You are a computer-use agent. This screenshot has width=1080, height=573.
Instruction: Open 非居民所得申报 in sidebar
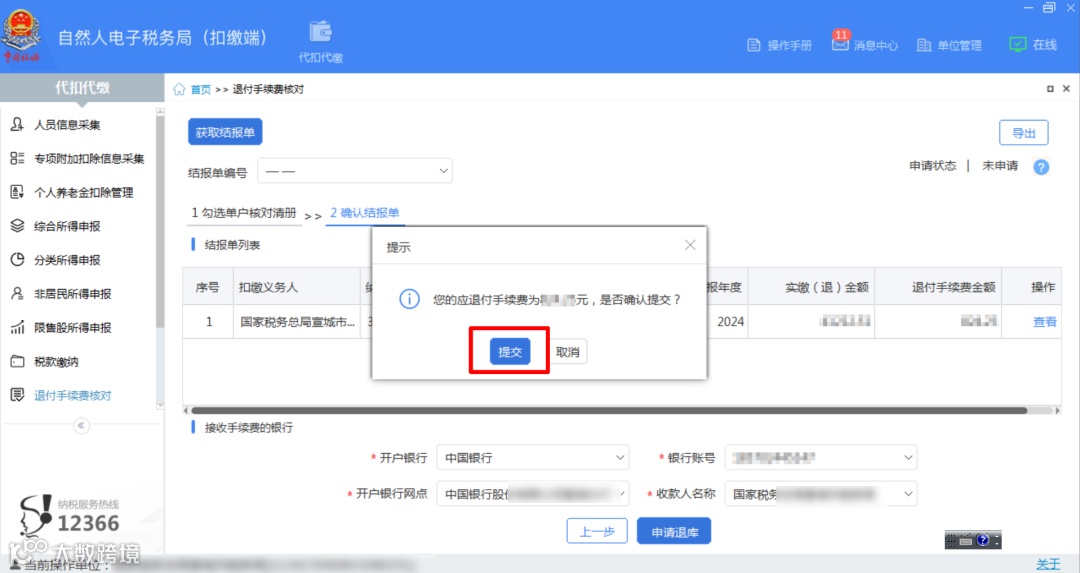coord(72,293)
